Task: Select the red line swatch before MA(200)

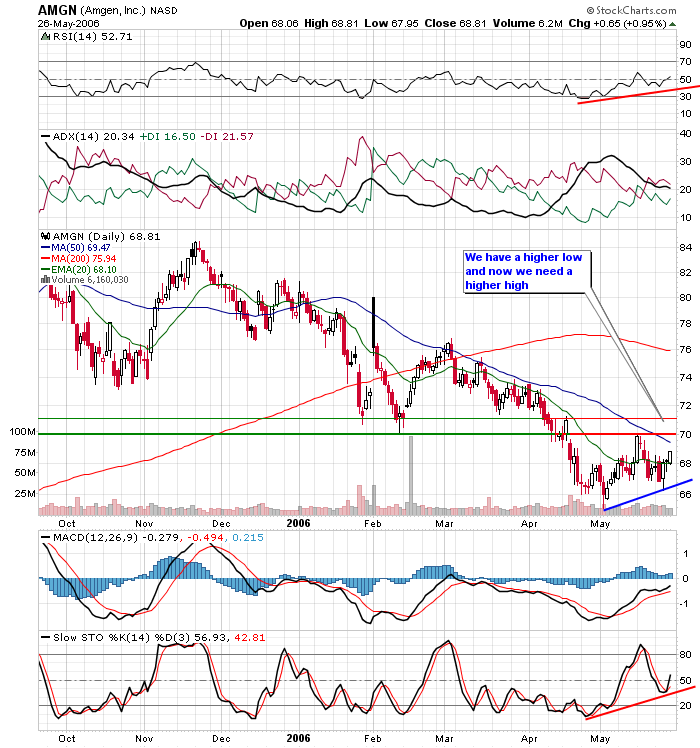Action: (46, 259)
